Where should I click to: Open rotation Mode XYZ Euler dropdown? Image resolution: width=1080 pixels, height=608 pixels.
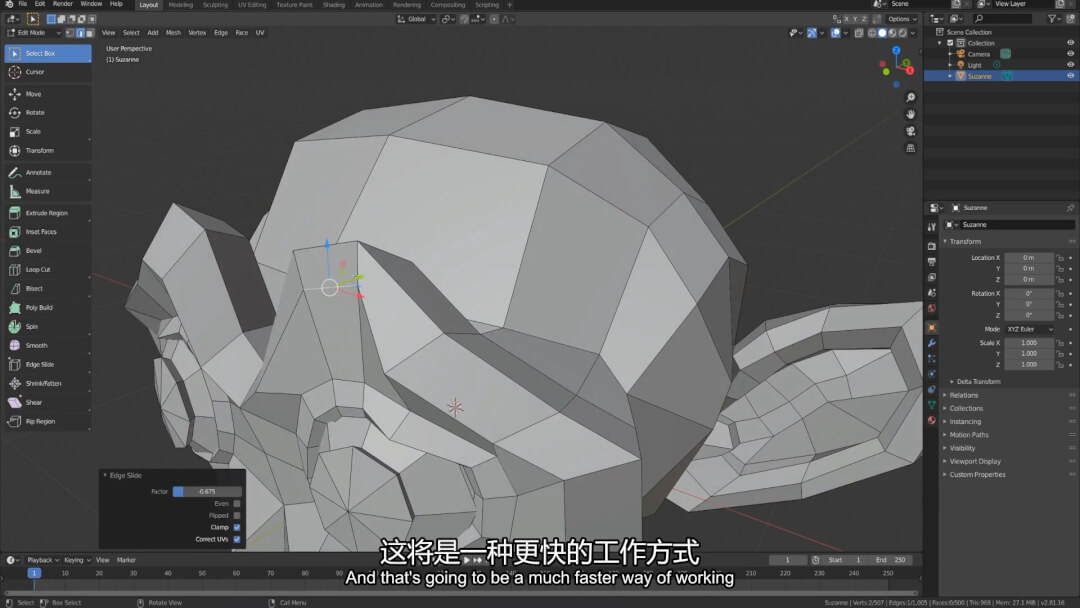coord(1029,329)
